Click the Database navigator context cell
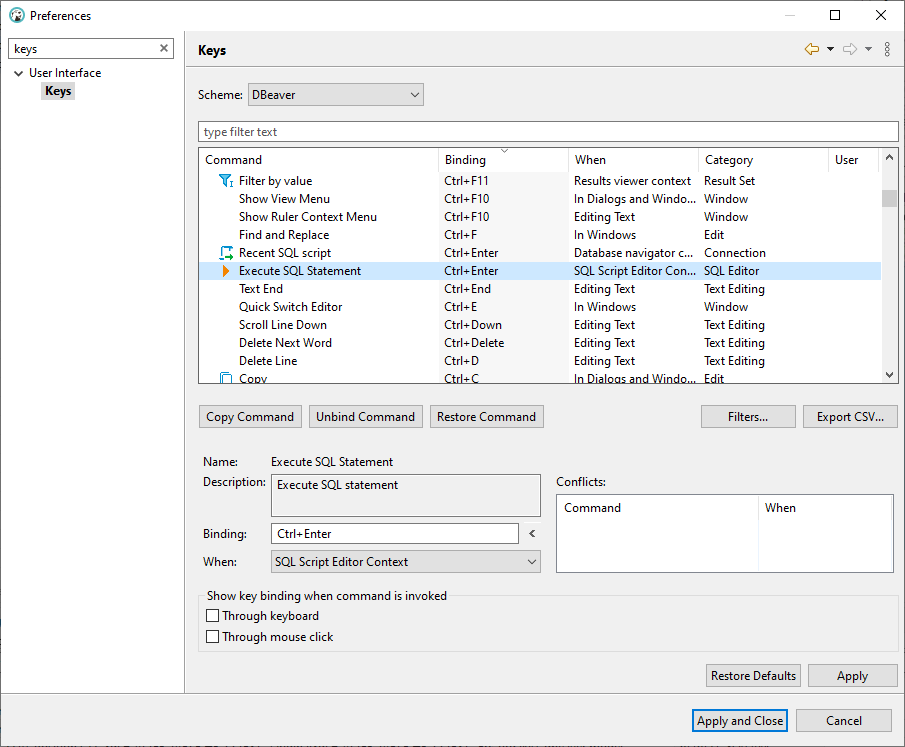 (633, 253)
